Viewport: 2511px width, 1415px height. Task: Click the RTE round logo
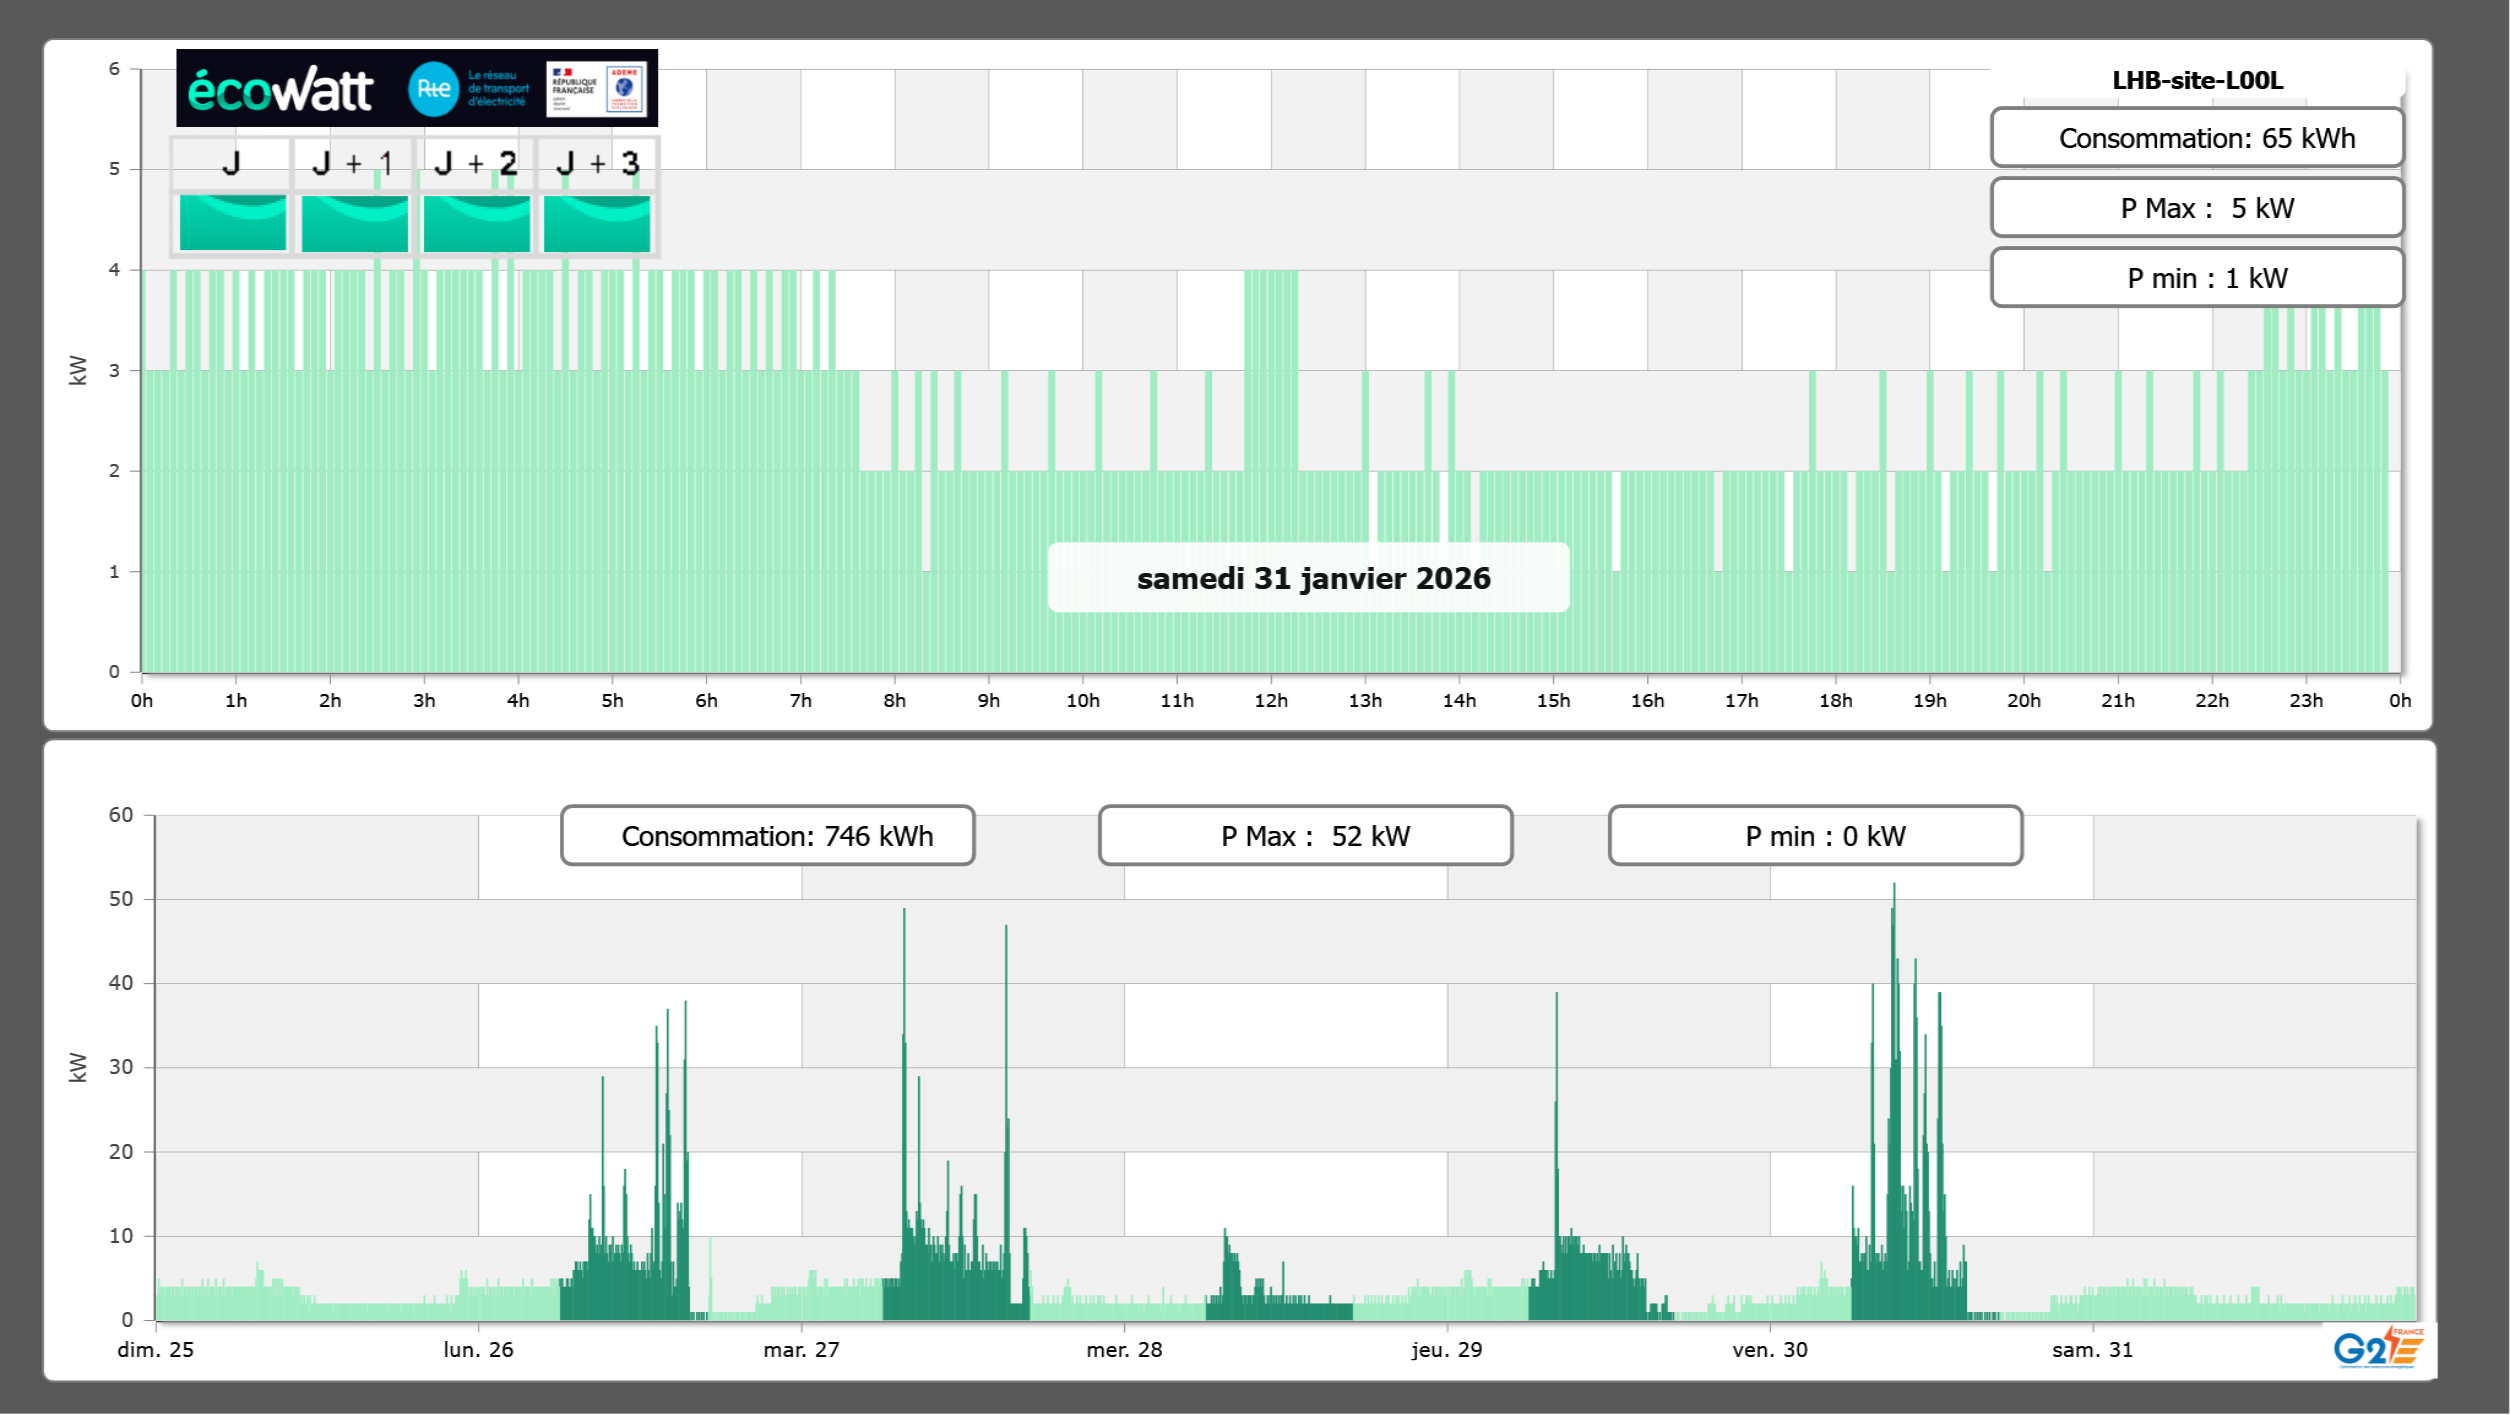click(433, 89)
